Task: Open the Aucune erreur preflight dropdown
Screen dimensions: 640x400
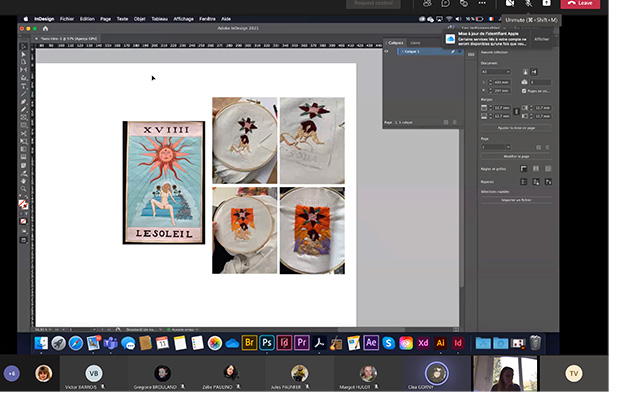Action: tap(197, 329)
